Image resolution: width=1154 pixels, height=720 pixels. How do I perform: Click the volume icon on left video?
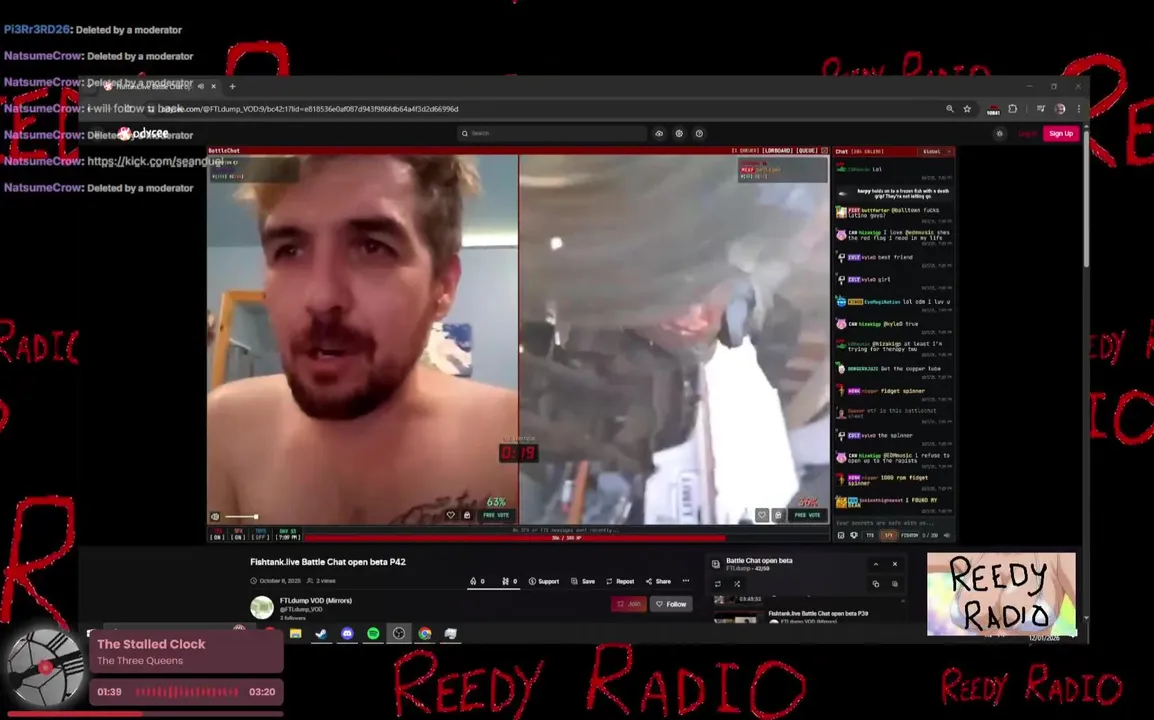(215, 517)
